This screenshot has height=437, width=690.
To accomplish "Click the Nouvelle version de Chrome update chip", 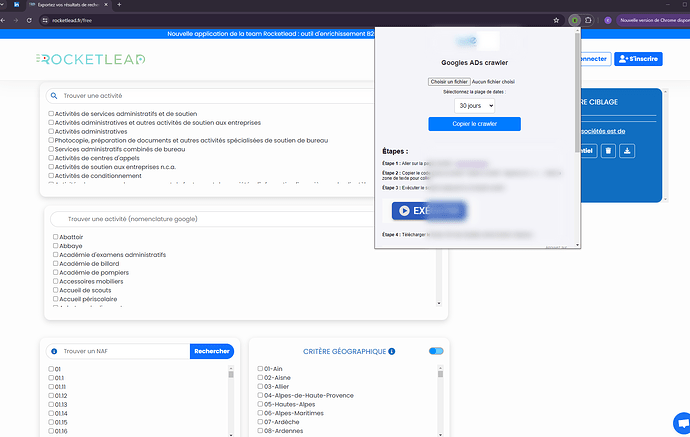I will 654,20.
